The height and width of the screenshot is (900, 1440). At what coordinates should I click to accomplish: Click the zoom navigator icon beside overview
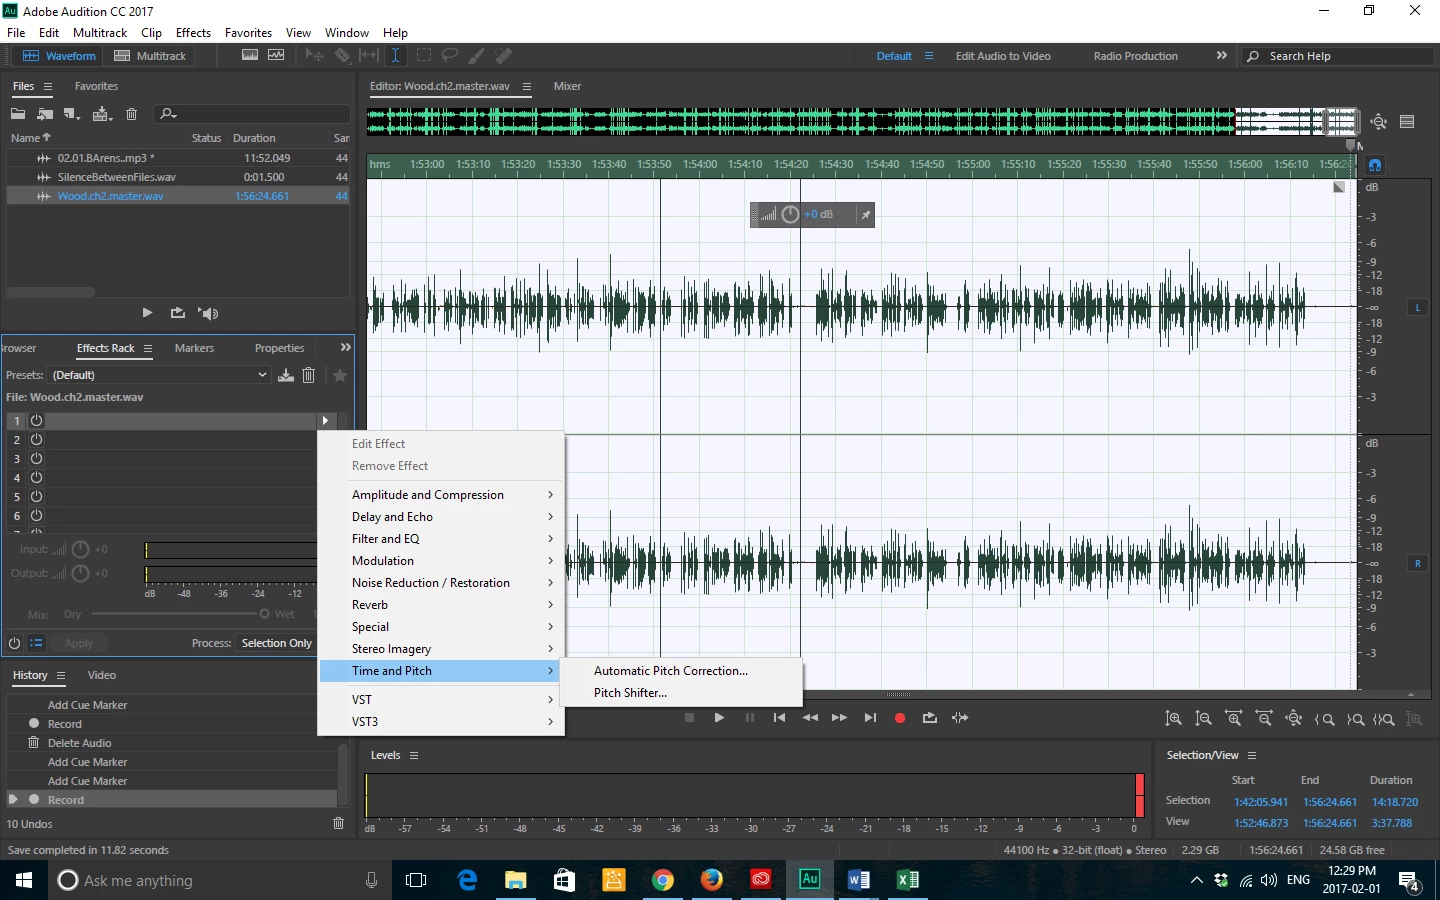(1379, 122)
